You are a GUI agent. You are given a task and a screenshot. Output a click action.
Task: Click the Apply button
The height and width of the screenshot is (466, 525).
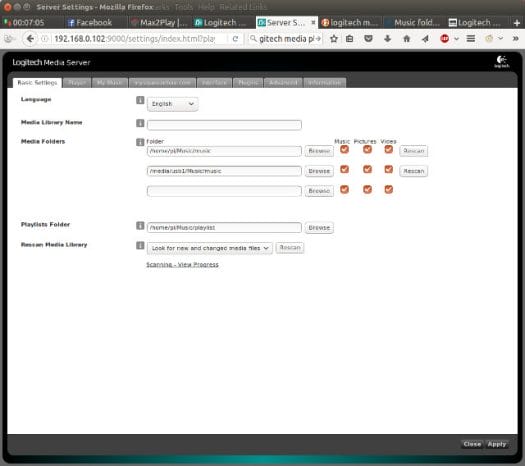(x=497, y=444)
